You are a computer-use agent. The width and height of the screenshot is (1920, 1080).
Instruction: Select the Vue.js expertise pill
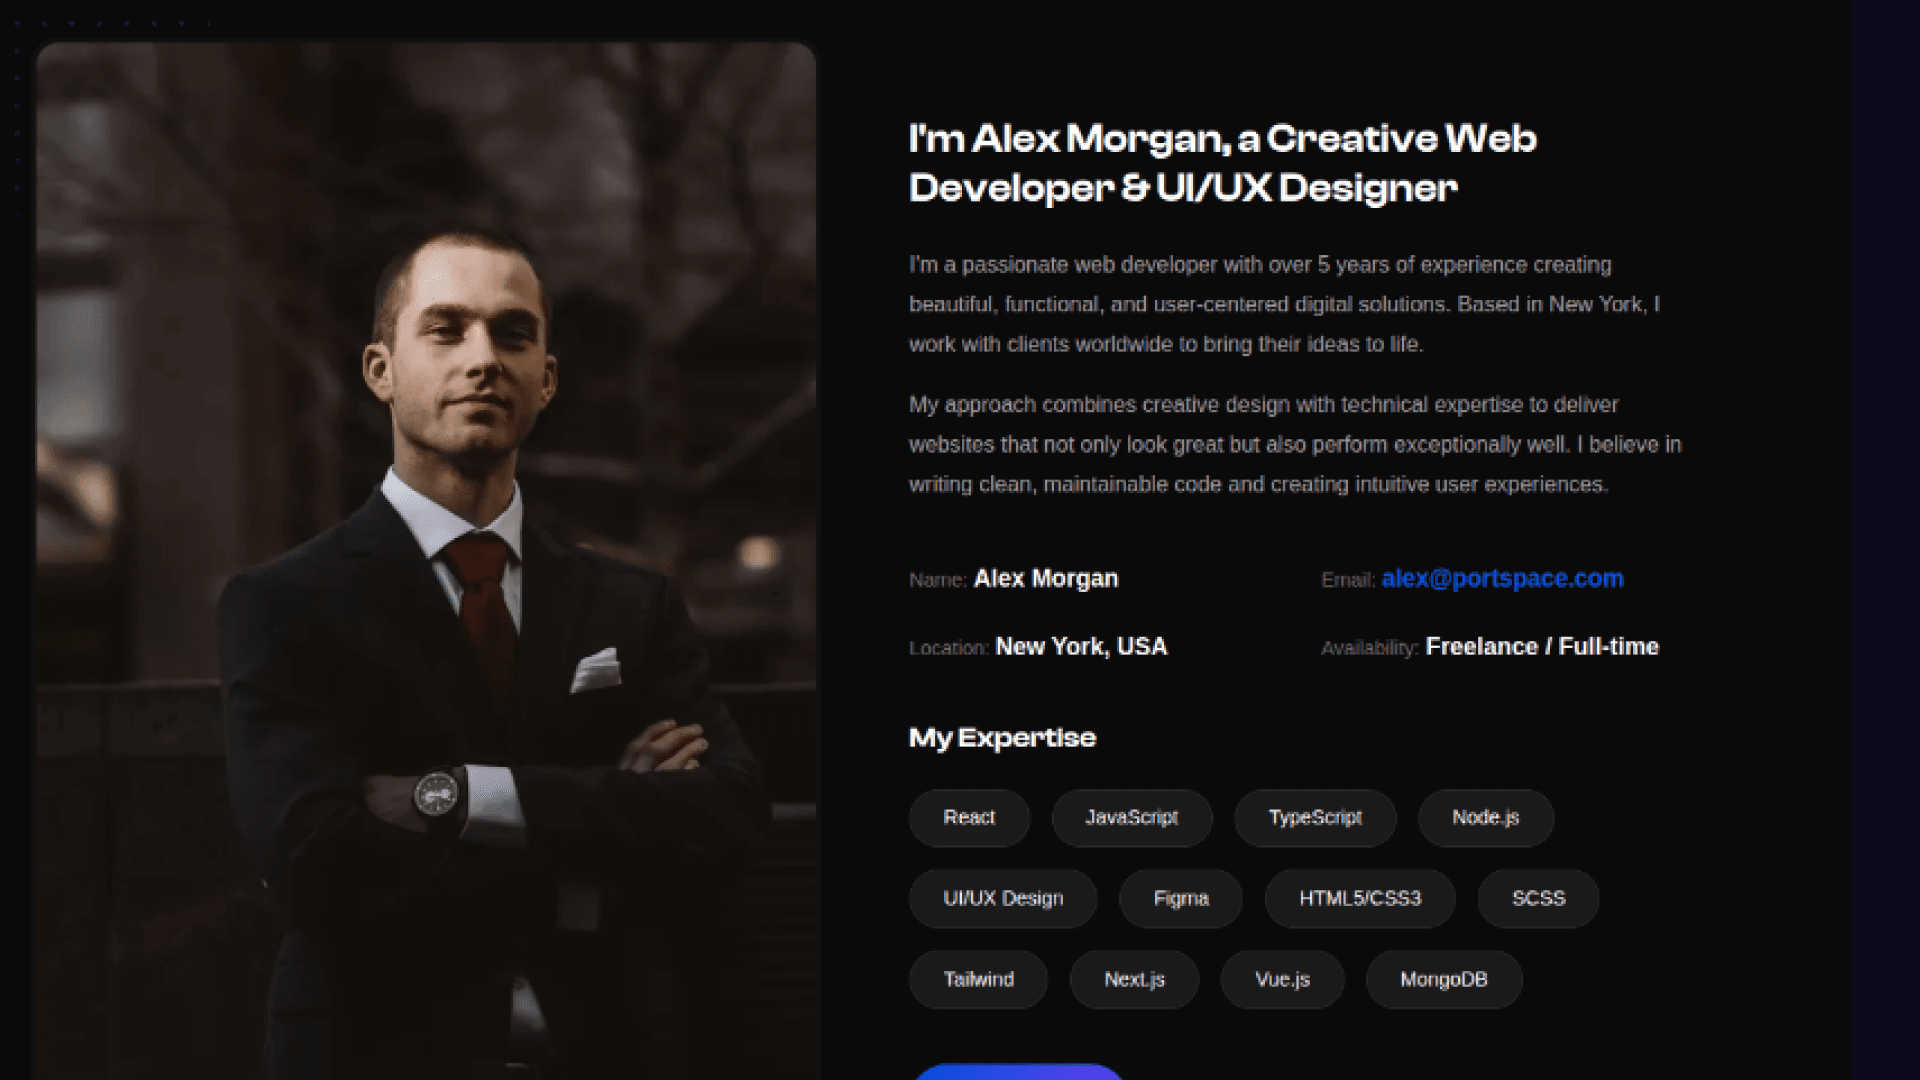(x=1282, y=980)
